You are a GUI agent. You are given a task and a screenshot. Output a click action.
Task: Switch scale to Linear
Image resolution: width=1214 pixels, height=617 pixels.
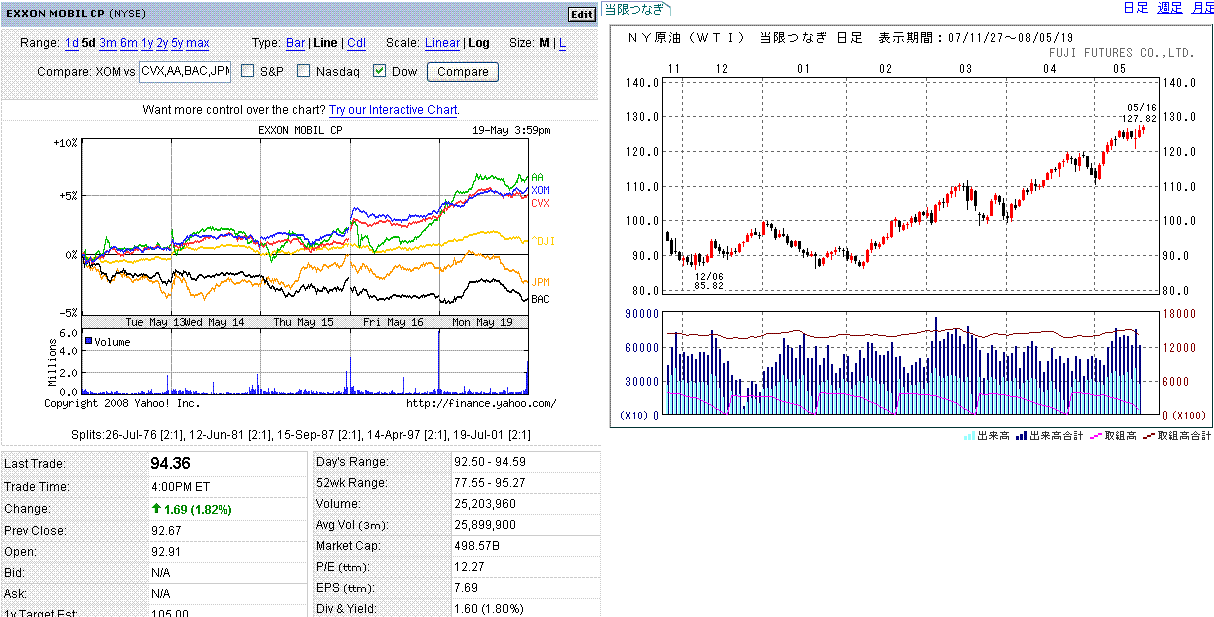pos(442,43)
